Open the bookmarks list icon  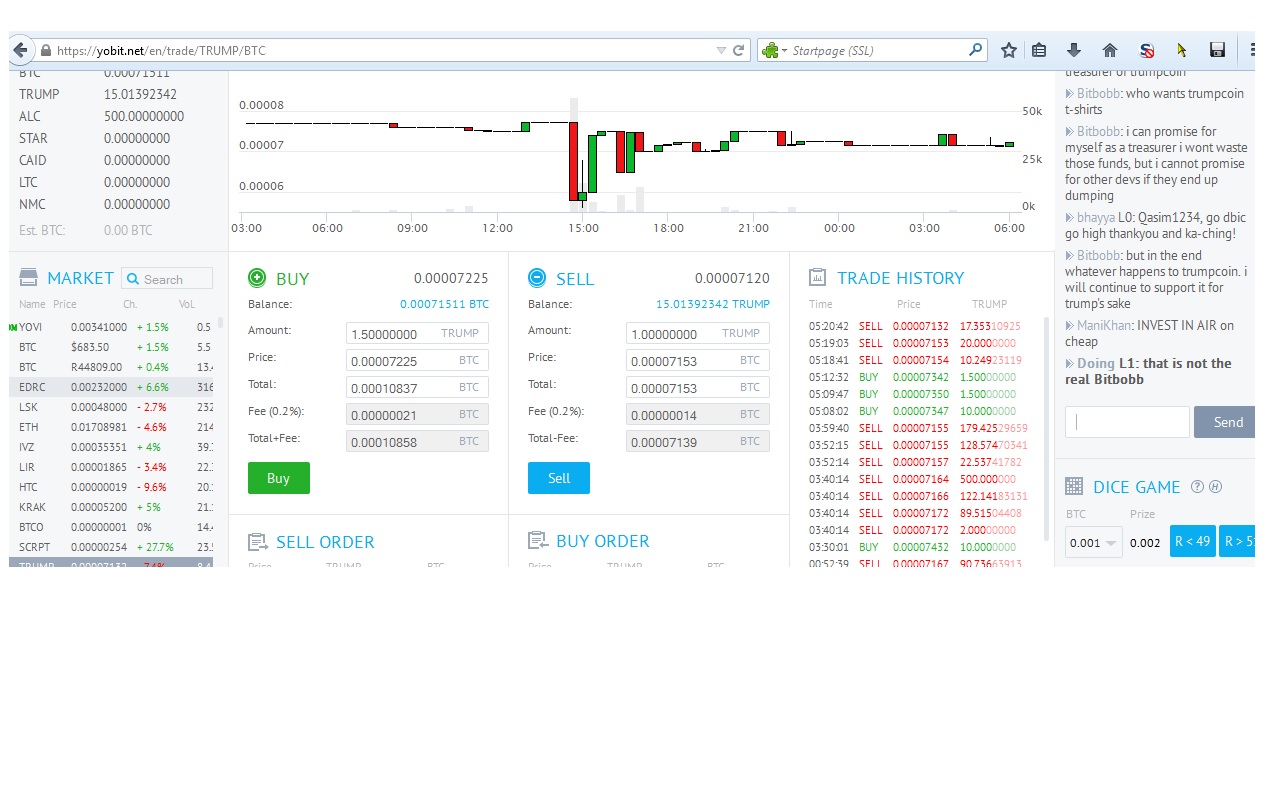coord(1039,50)
